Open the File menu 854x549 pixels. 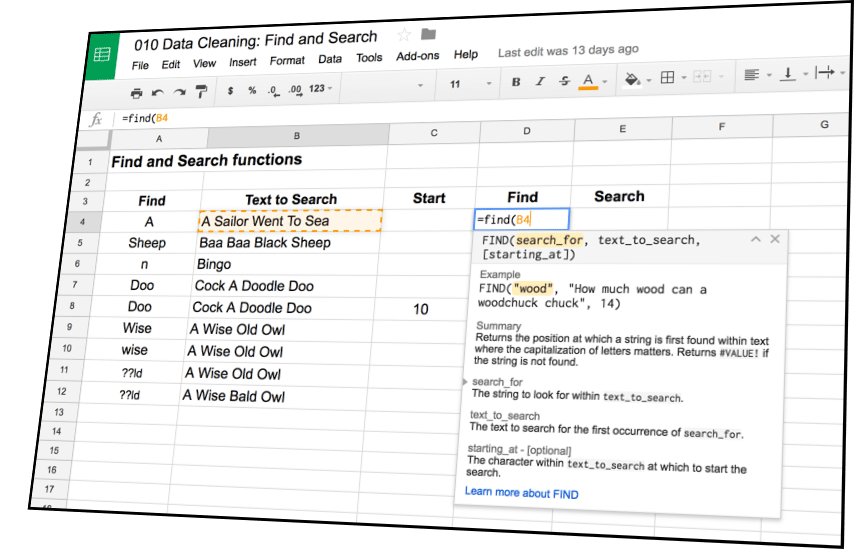point(140,65)
